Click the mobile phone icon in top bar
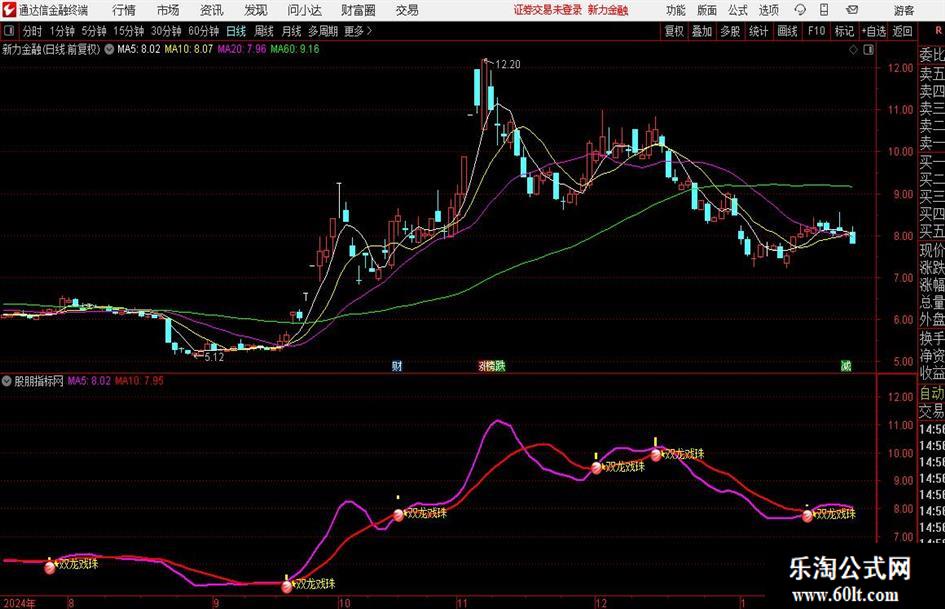This screenshot has height=609, width=945. click(824, 10)
